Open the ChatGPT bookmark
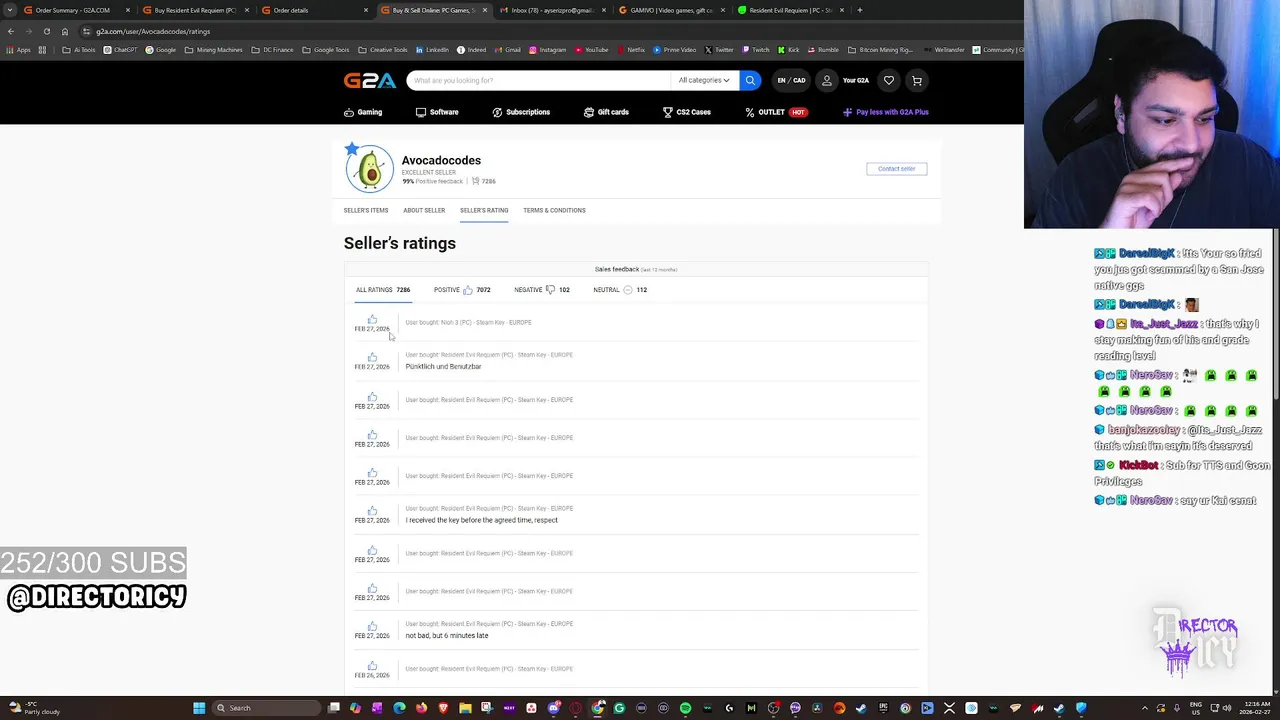 click(121, 50)
